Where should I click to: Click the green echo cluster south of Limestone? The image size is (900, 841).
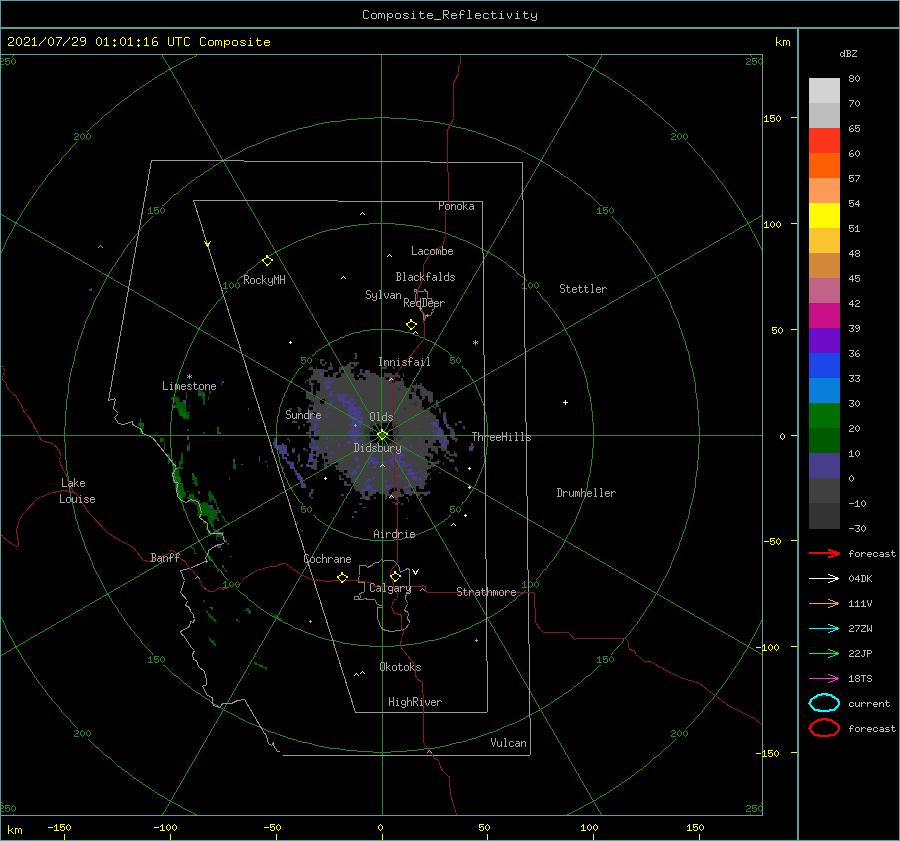point(181,408)
